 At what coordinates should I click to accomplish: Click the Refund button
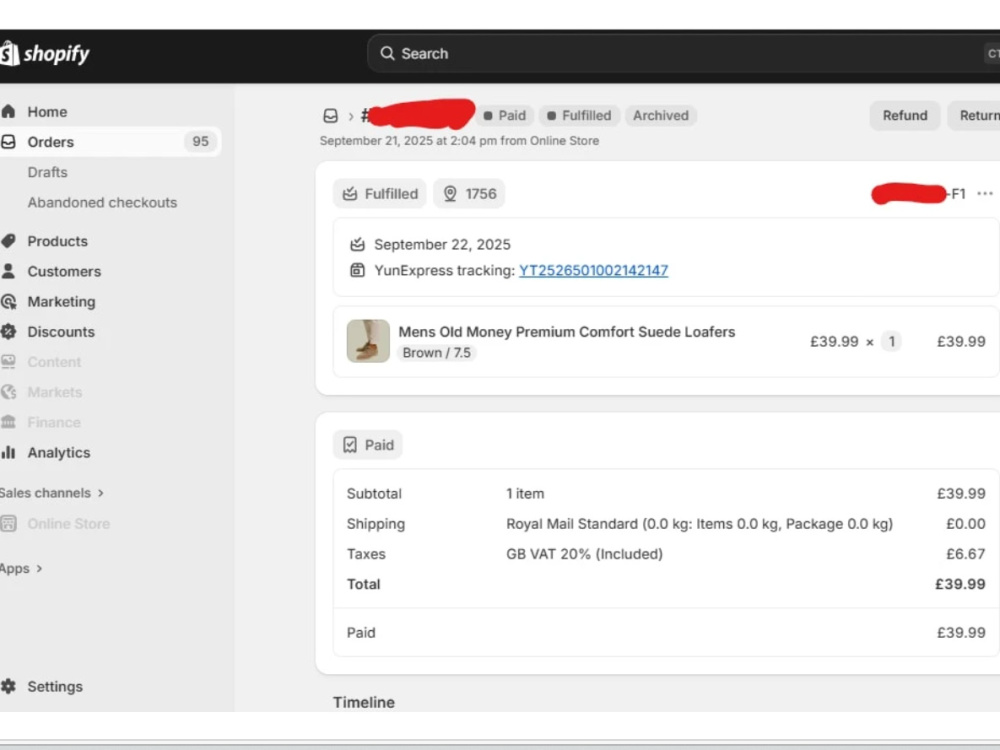[905, 115]
